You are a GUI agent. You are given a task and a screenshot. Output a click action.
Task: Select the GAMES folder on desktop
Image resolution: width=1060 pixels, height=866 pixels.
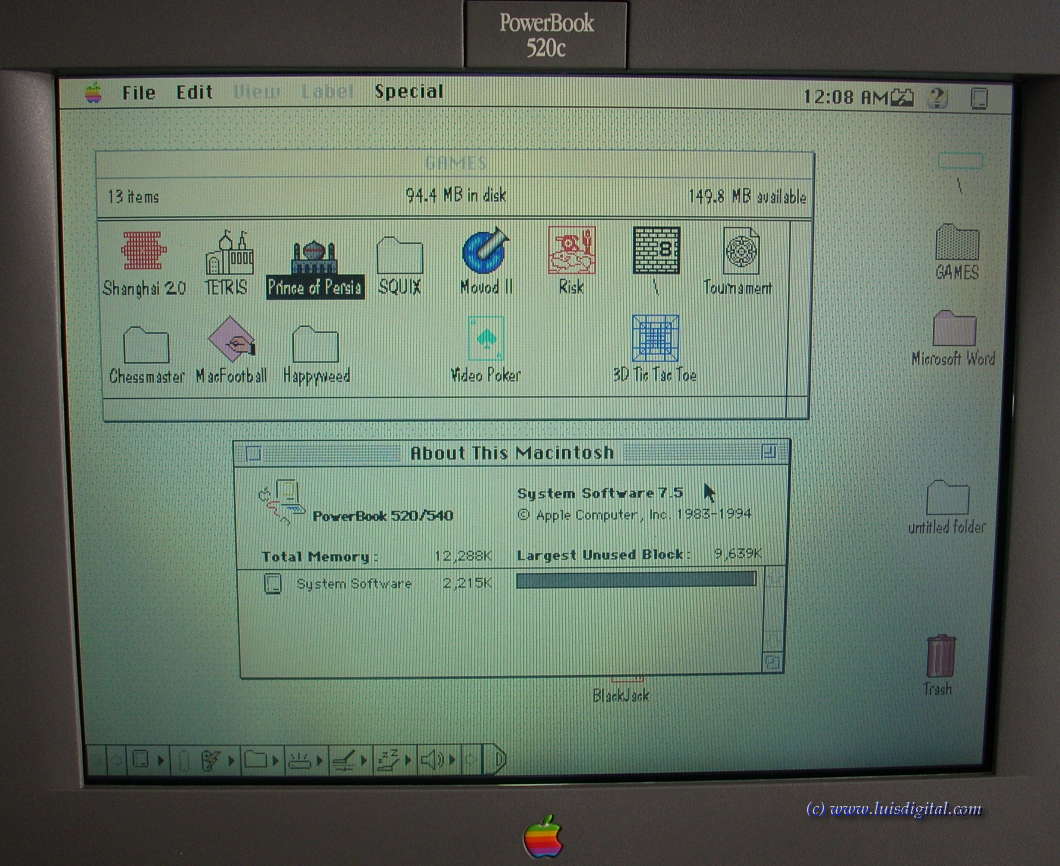pyautogui.click(x=957, y=242)
